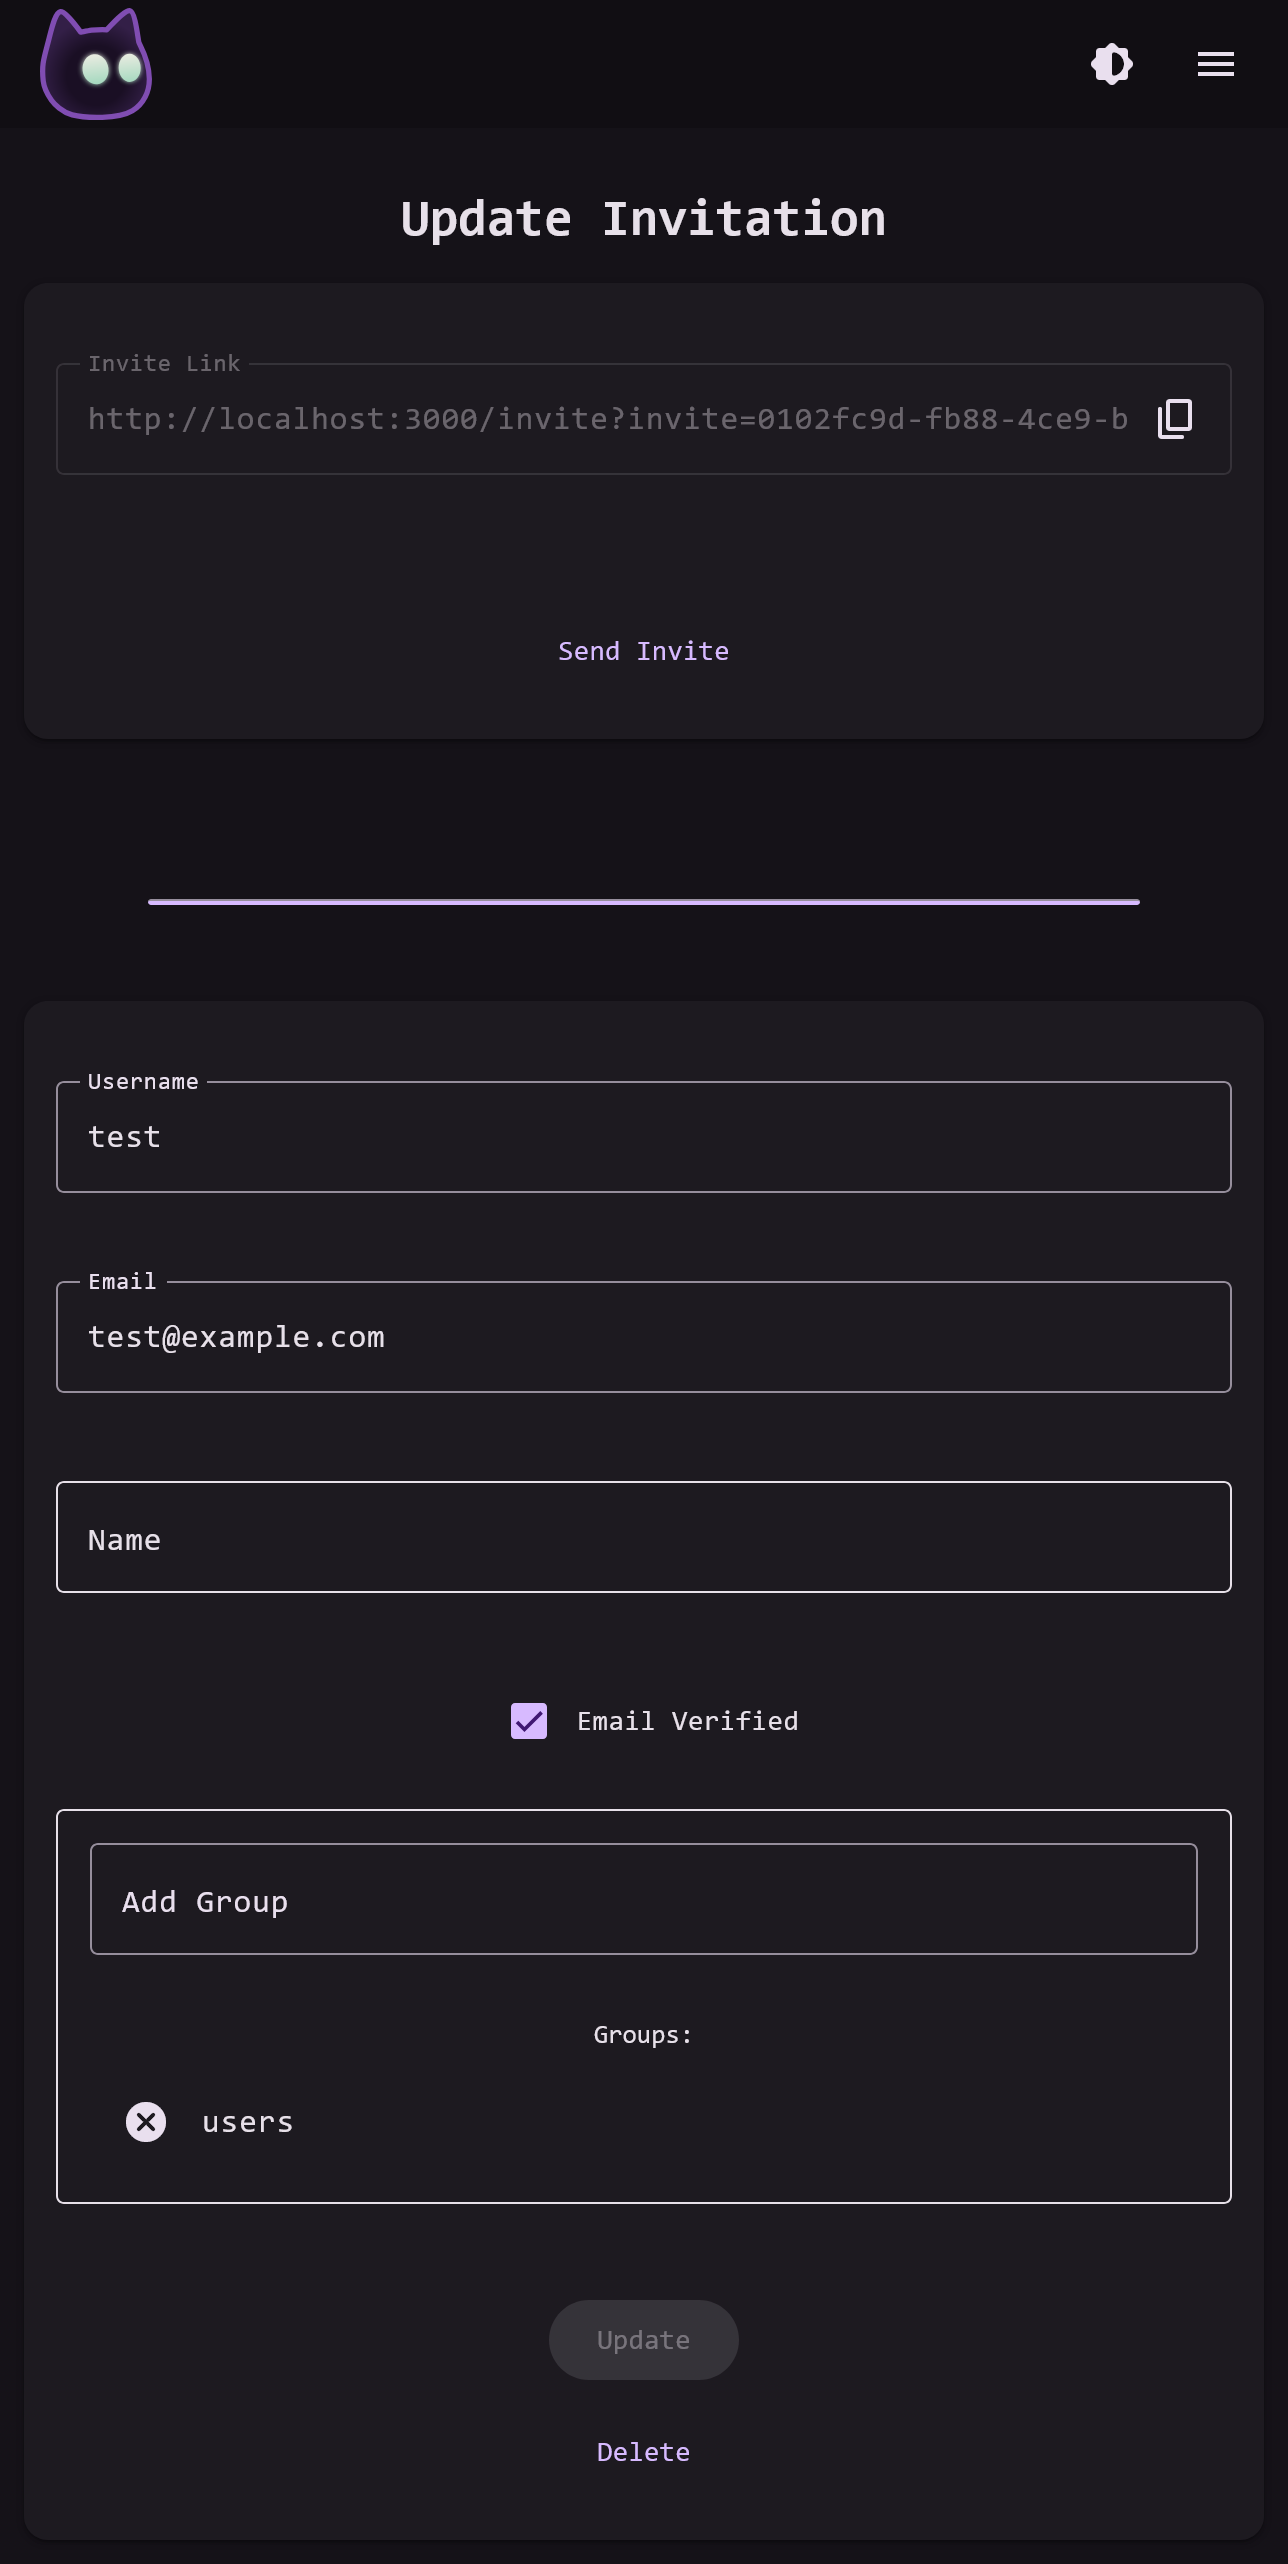Send Invite to the user
1288x2564 pixels.
point(644,651)
